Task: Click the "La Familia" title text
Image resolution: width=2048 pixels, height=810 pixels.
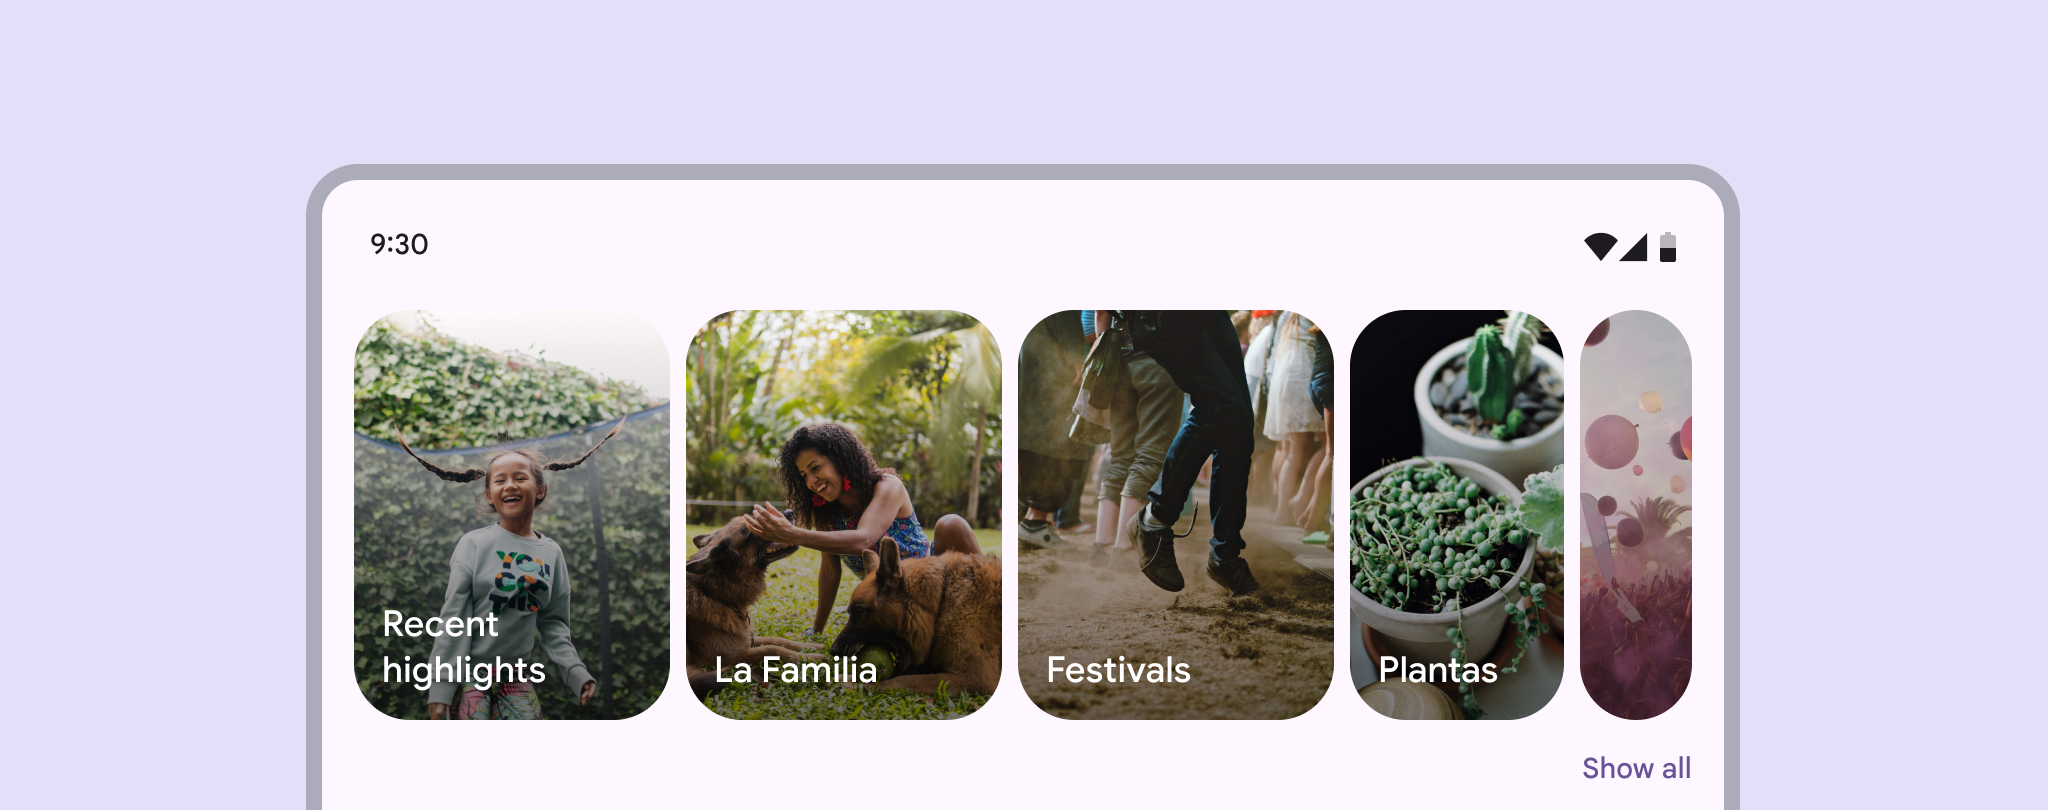Action: pos(795,670)
